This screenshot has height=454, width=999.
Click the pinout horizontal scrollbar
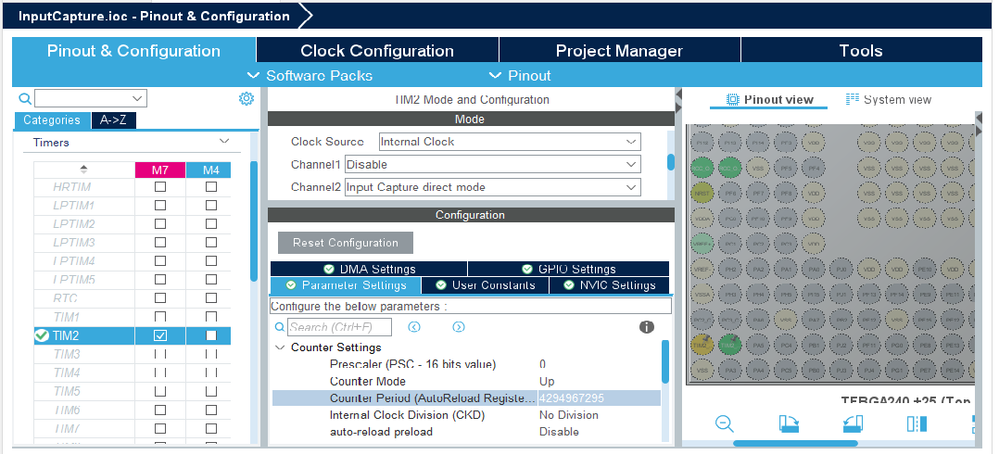(x=795, y=443)
